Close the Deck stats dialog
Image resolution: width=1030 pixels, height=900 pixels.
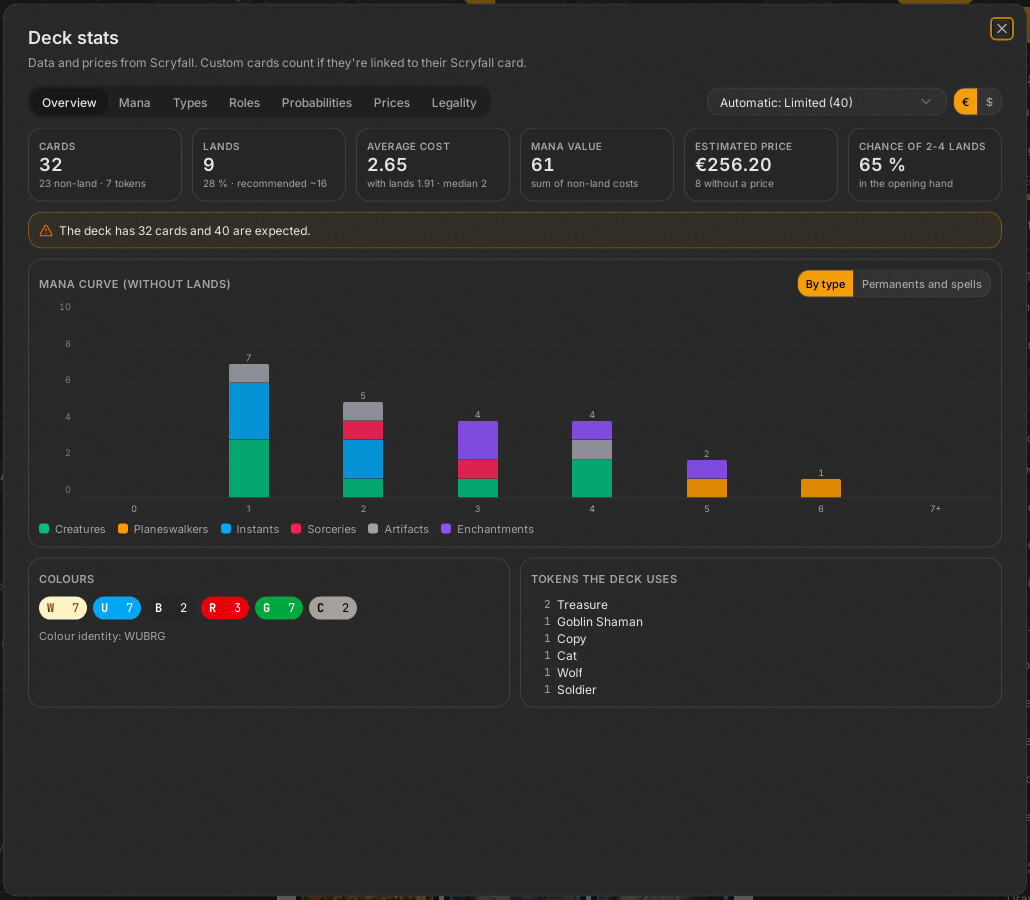click(1001, 29)
